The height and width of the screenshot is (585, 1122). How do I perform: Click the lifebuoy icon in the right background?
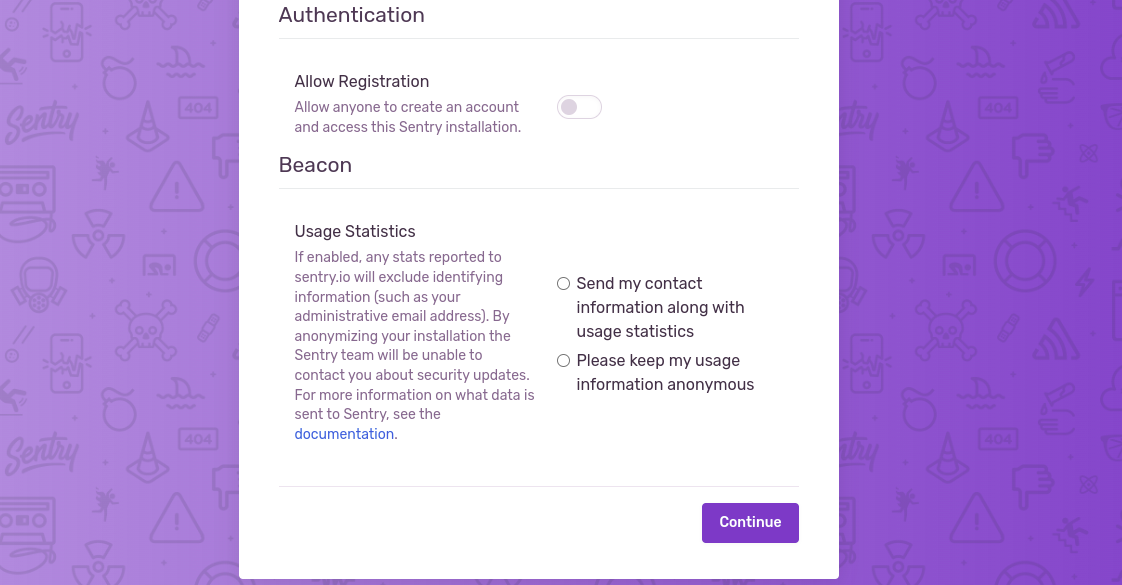pos(1025,261)
